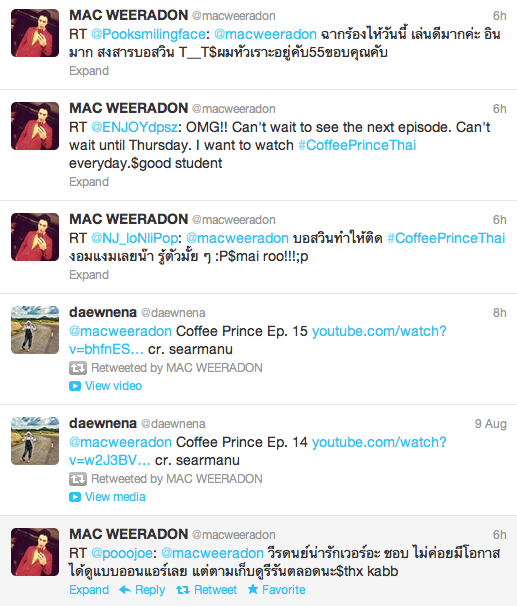Click the View media play icon
This screenshot has height=606, width=517.
pos(75,497)
